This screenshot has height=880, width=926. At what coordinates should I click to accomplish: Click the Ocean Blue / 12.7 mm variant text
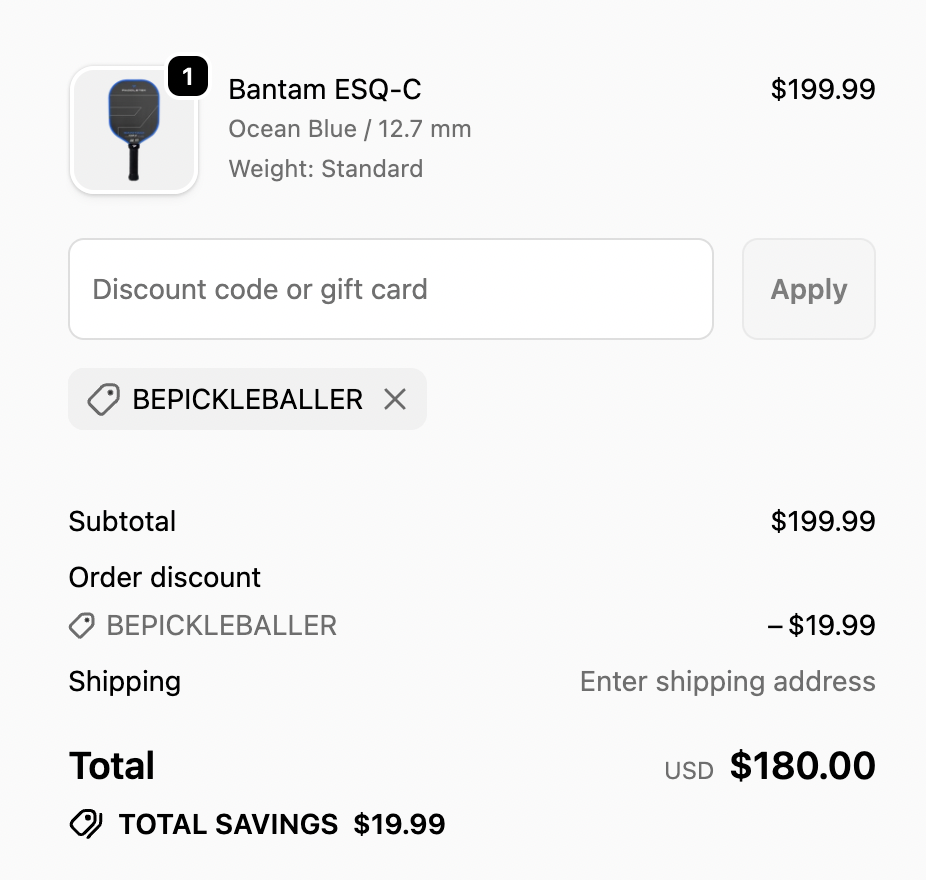coord(349,129)
